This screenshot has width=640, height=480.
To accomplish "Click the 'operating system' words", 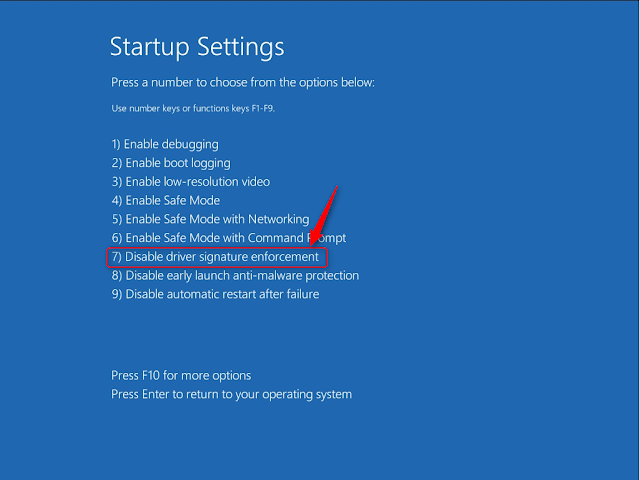I will pyautogui.click(x=307, y=395).
